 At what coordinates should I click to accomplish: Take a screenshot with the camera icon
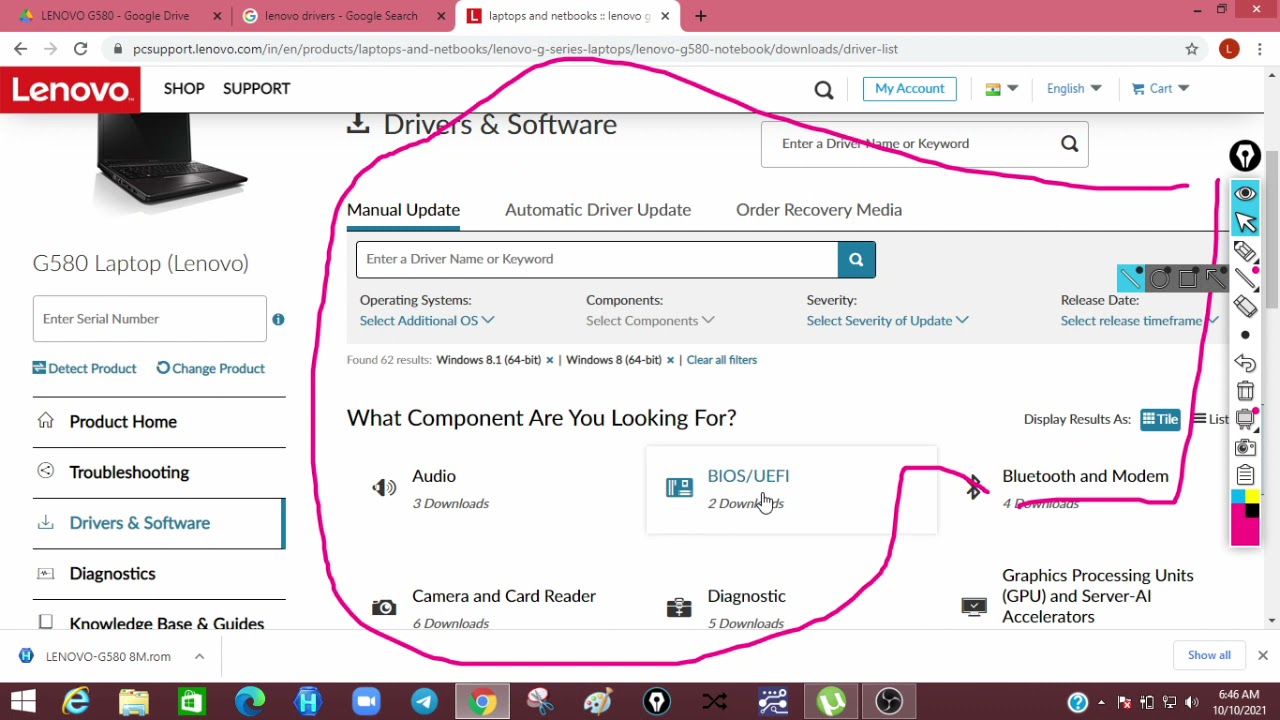pyautogui.click(x=1245, y=447)
